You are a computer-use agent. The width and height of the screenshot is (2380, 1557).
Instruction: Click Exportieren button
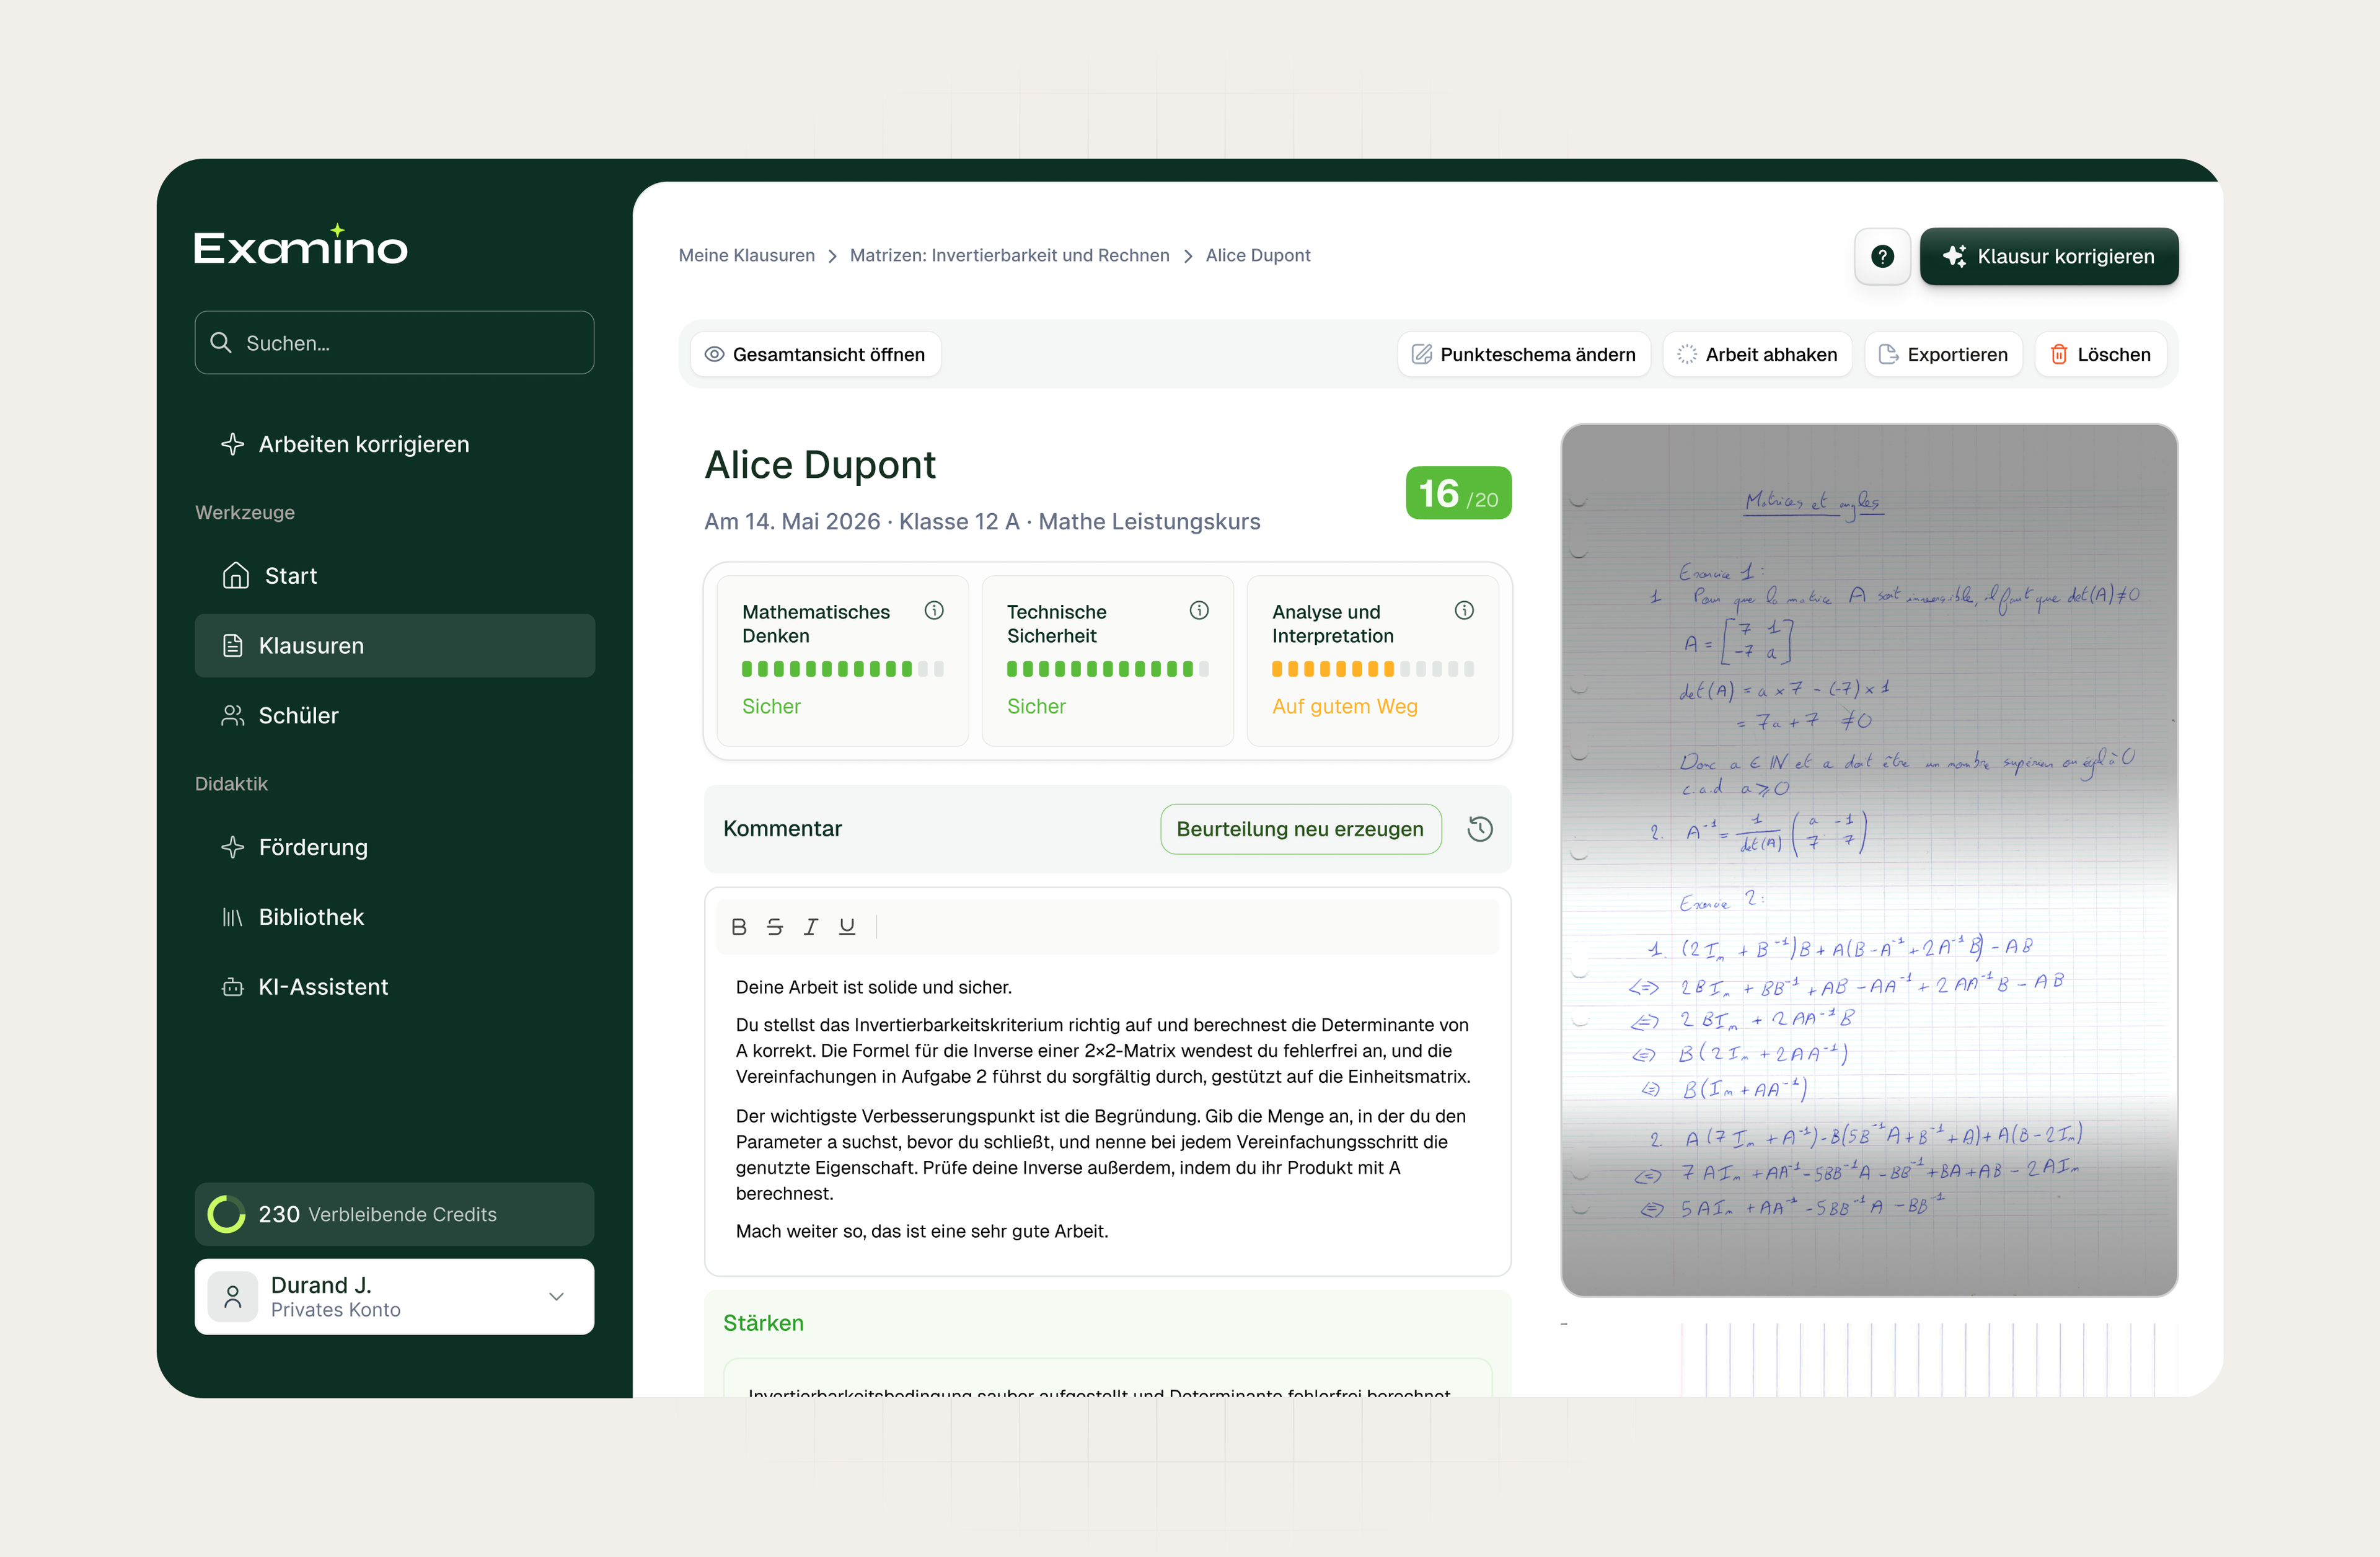(x=1943, y=354)
